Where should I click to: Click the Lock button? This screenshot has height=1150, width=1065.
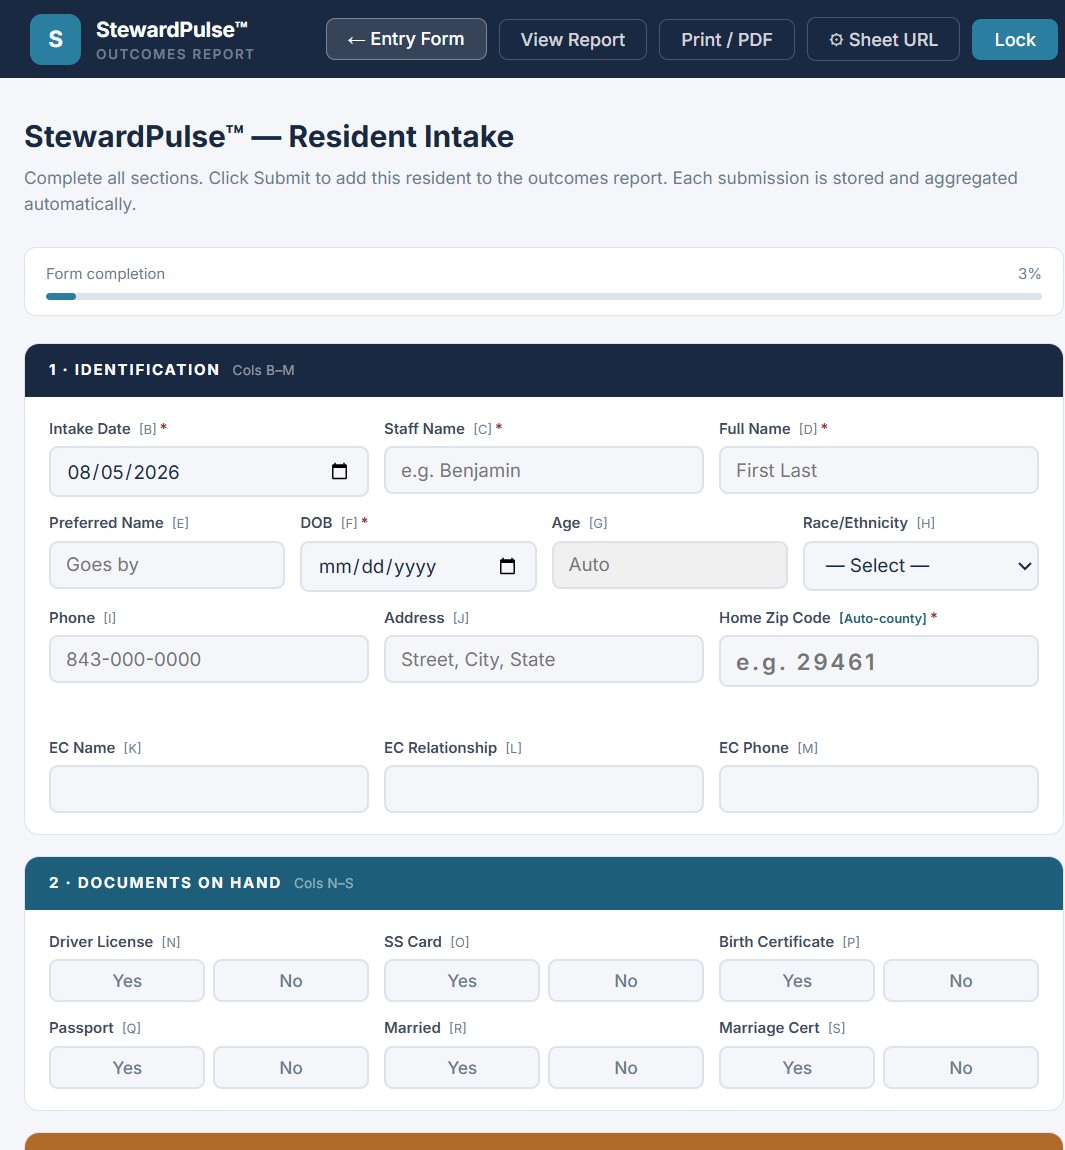[x=1015, y=40]
